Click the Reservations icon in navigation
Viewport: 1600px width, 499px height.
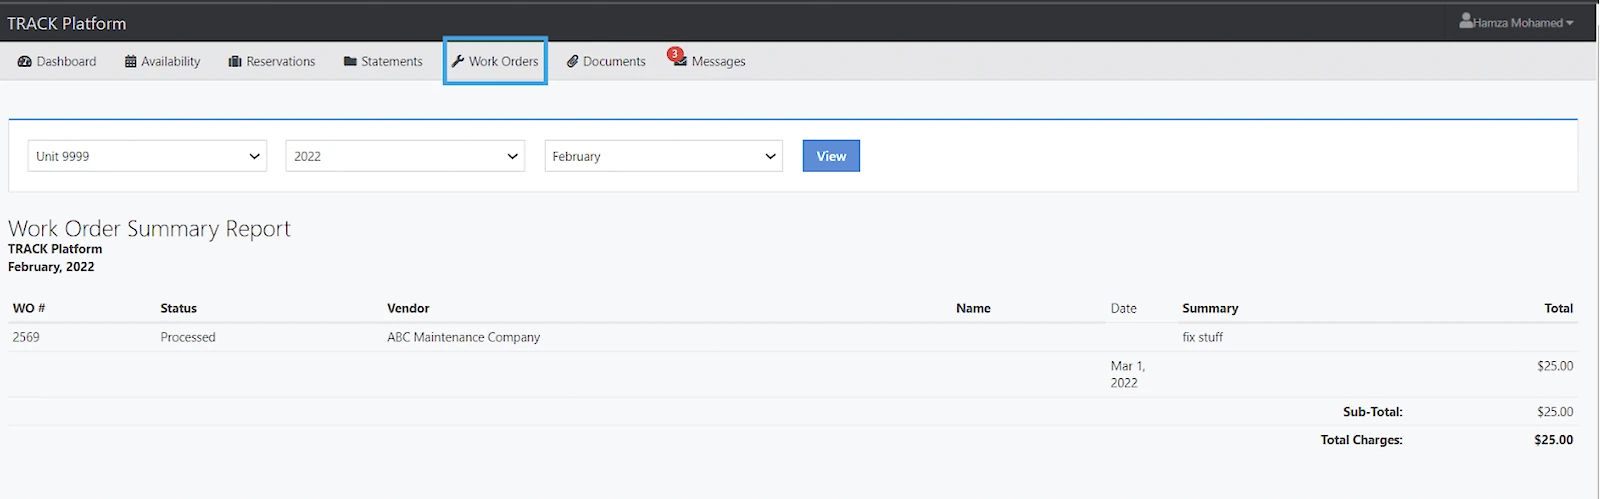pyautogui.click(x=235, y=62)
